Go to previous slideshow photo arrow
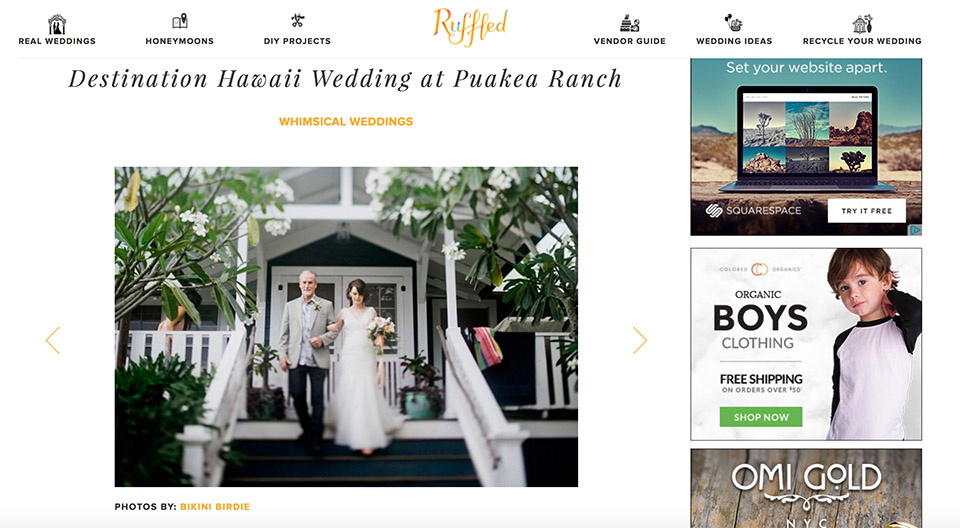The height and width of the screenshot is (528, 960). click(x=53, y=341)
